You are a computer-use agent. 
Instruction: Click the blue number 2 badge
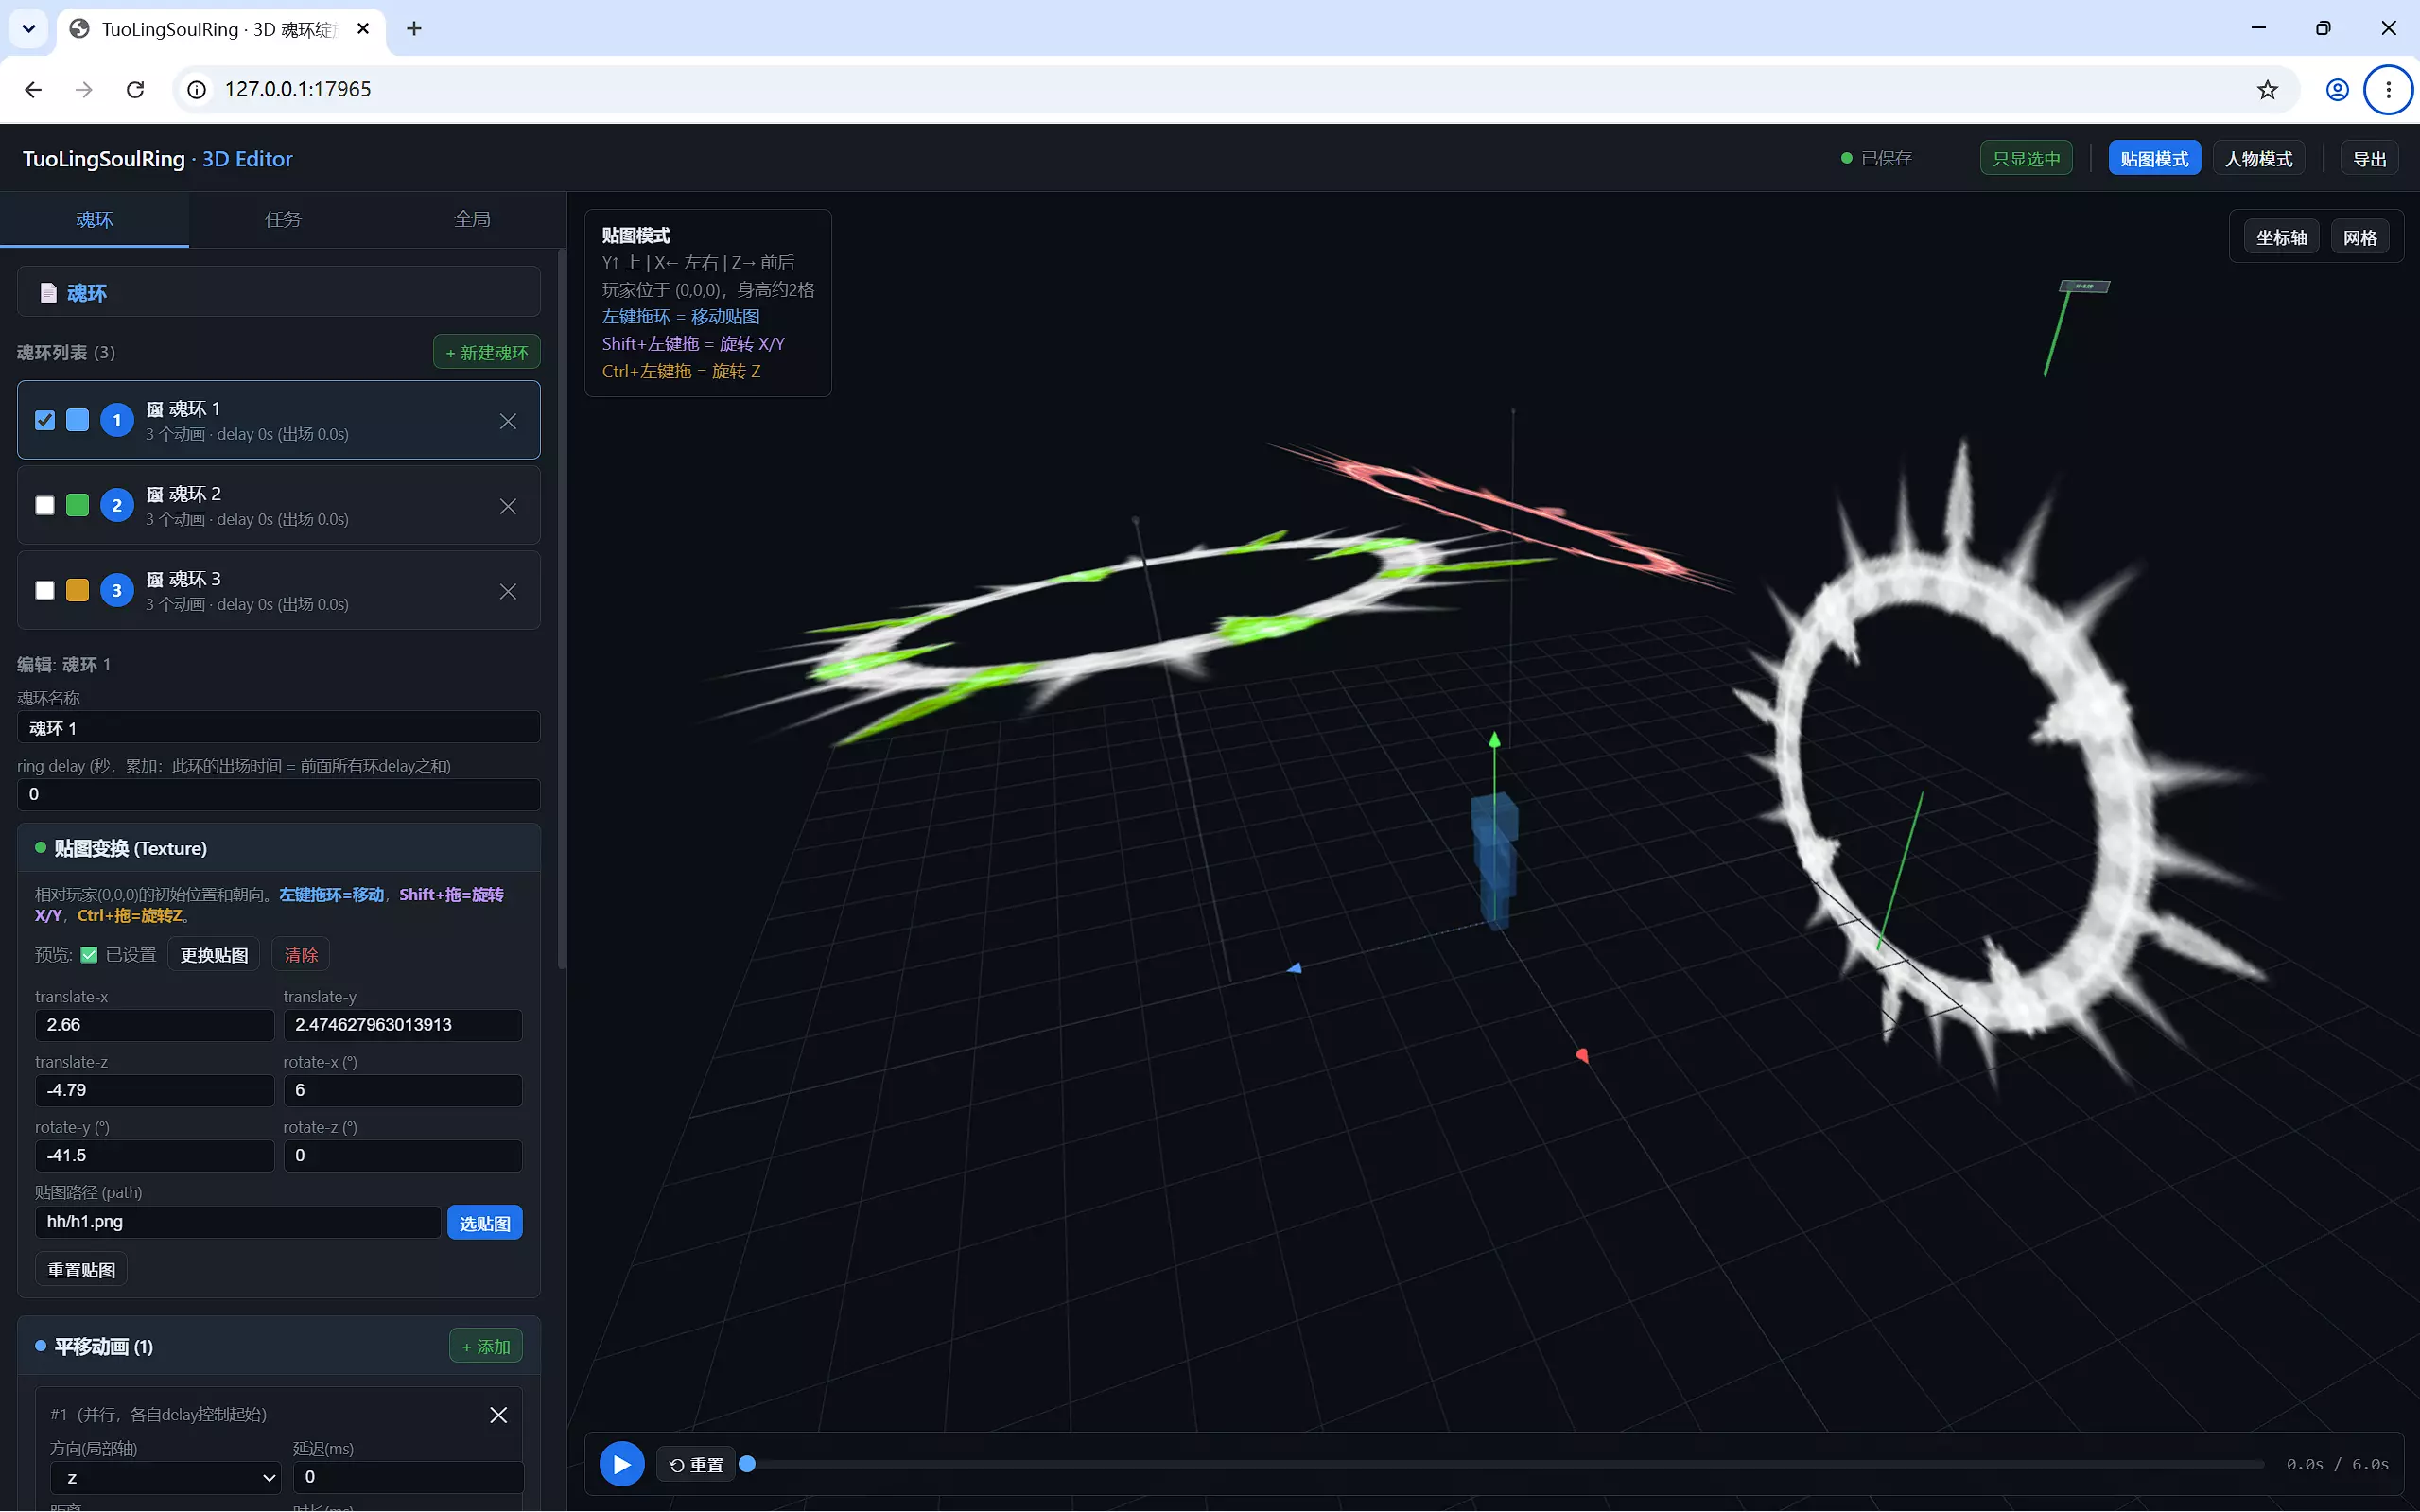click(x=117, y=505)
